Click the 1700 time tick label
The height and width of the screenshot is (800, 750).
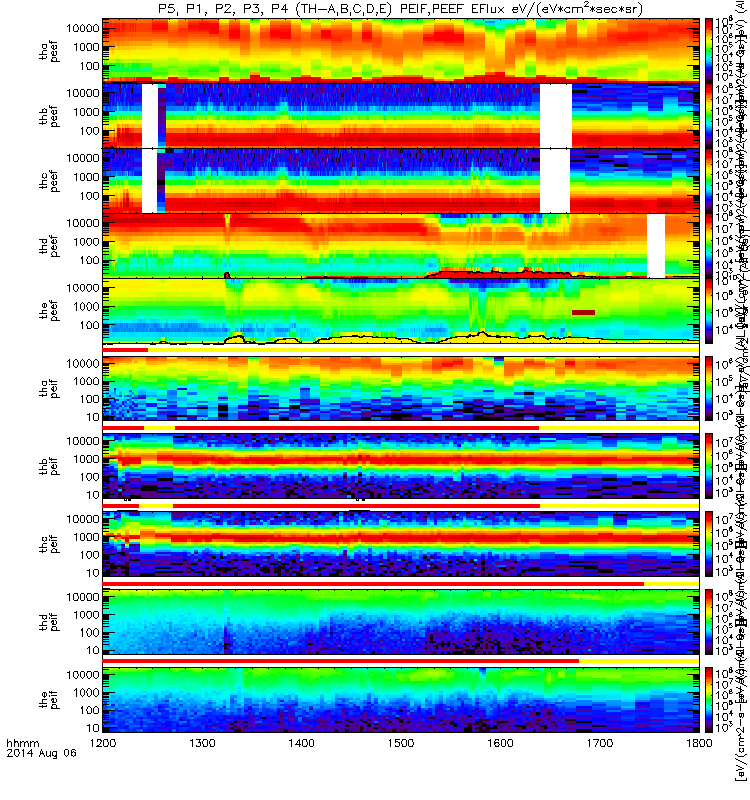(599, 743)
